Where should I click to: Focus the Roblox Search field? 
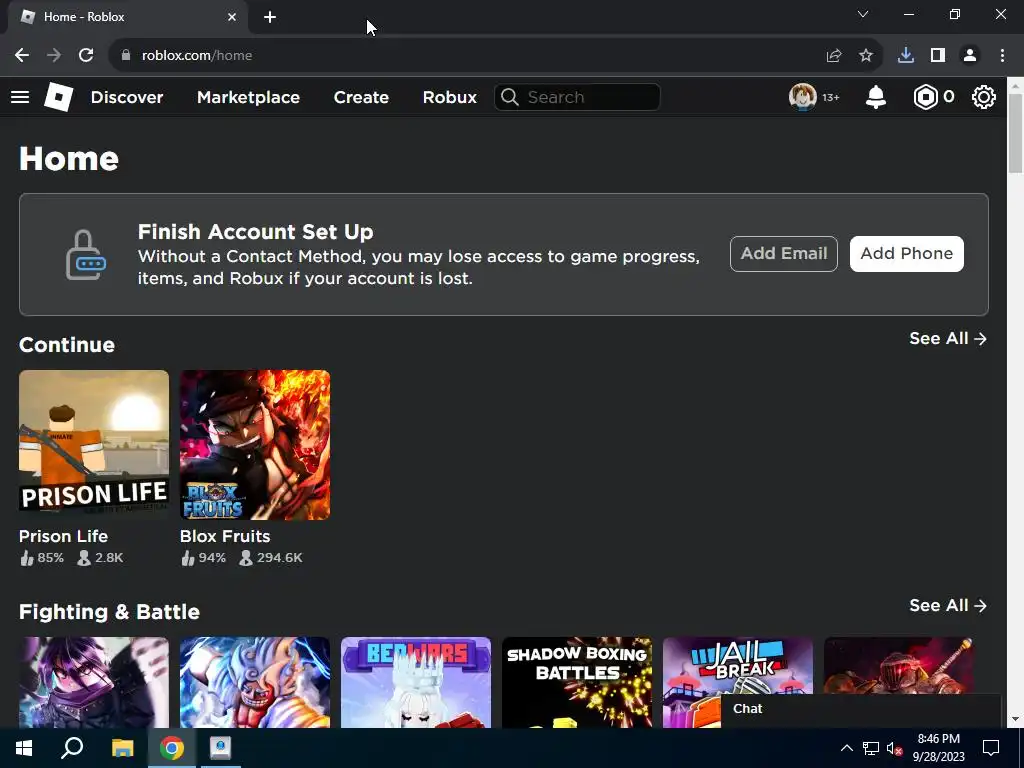pyautogui.click(x=577, y=97)
